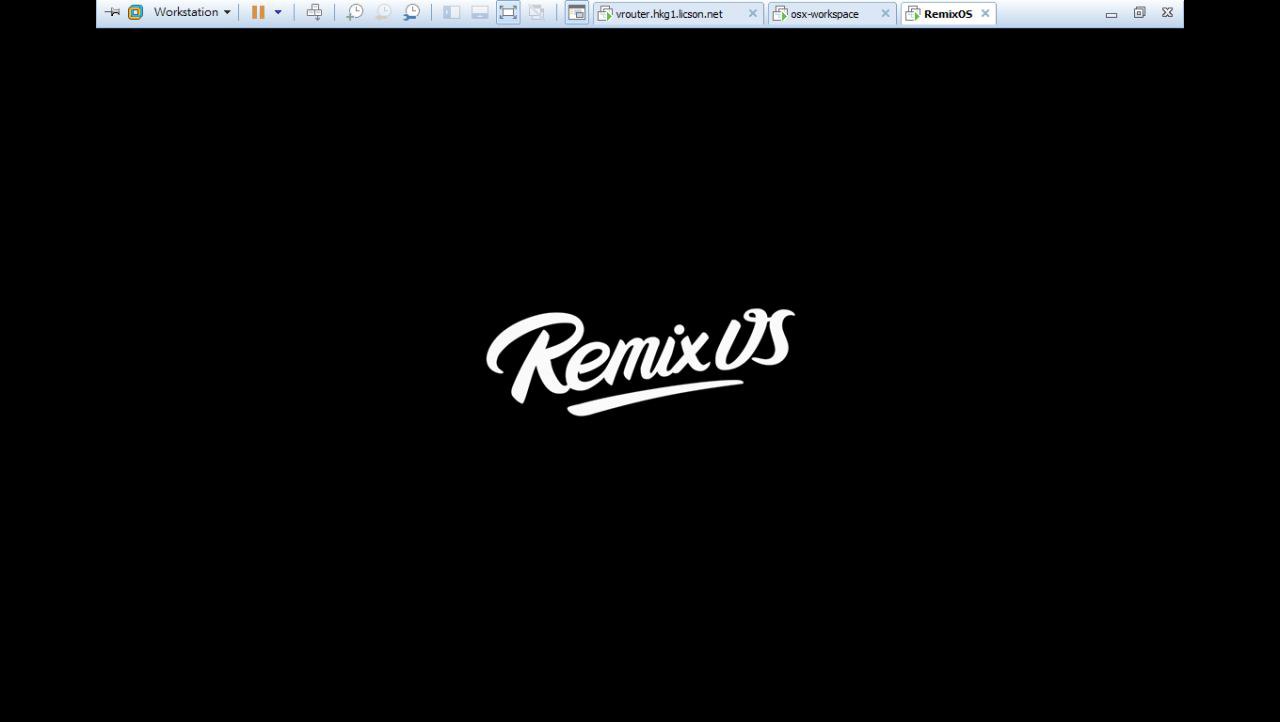
Task: Take a snapshot of this virtual machine
Action: pos(355,12)
